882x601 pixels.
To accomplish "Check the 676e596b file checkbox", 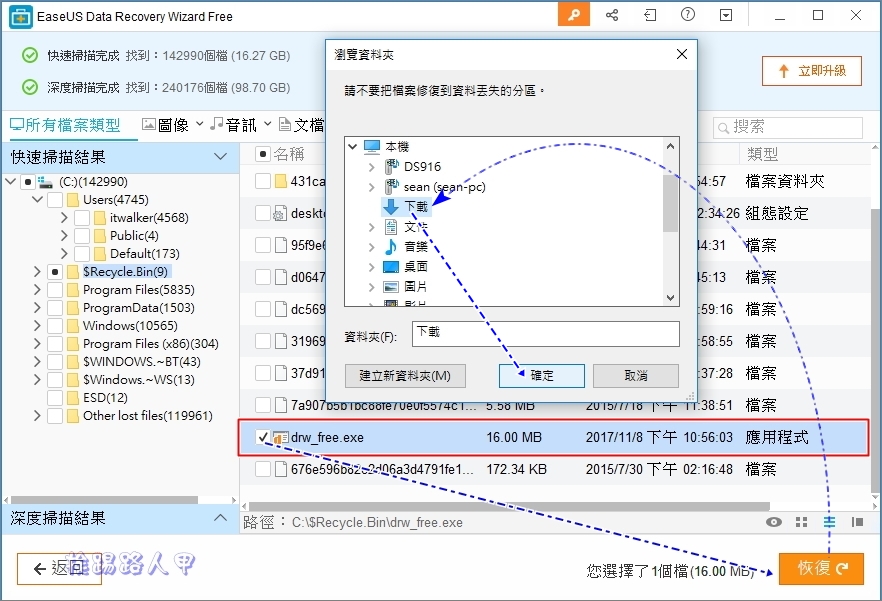I will [263, 469].
